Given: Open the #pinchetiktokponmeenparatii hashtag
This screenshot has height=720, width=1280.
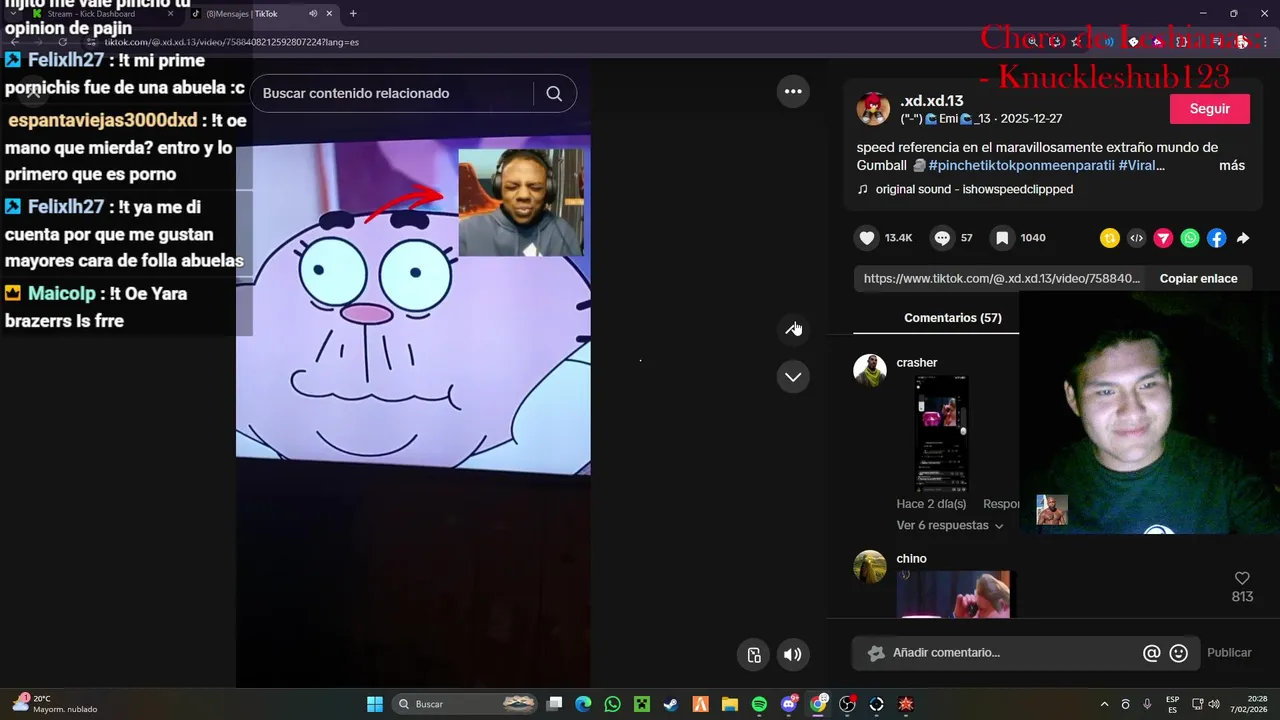Looking at the screenshot, I should coord(1021,165).
